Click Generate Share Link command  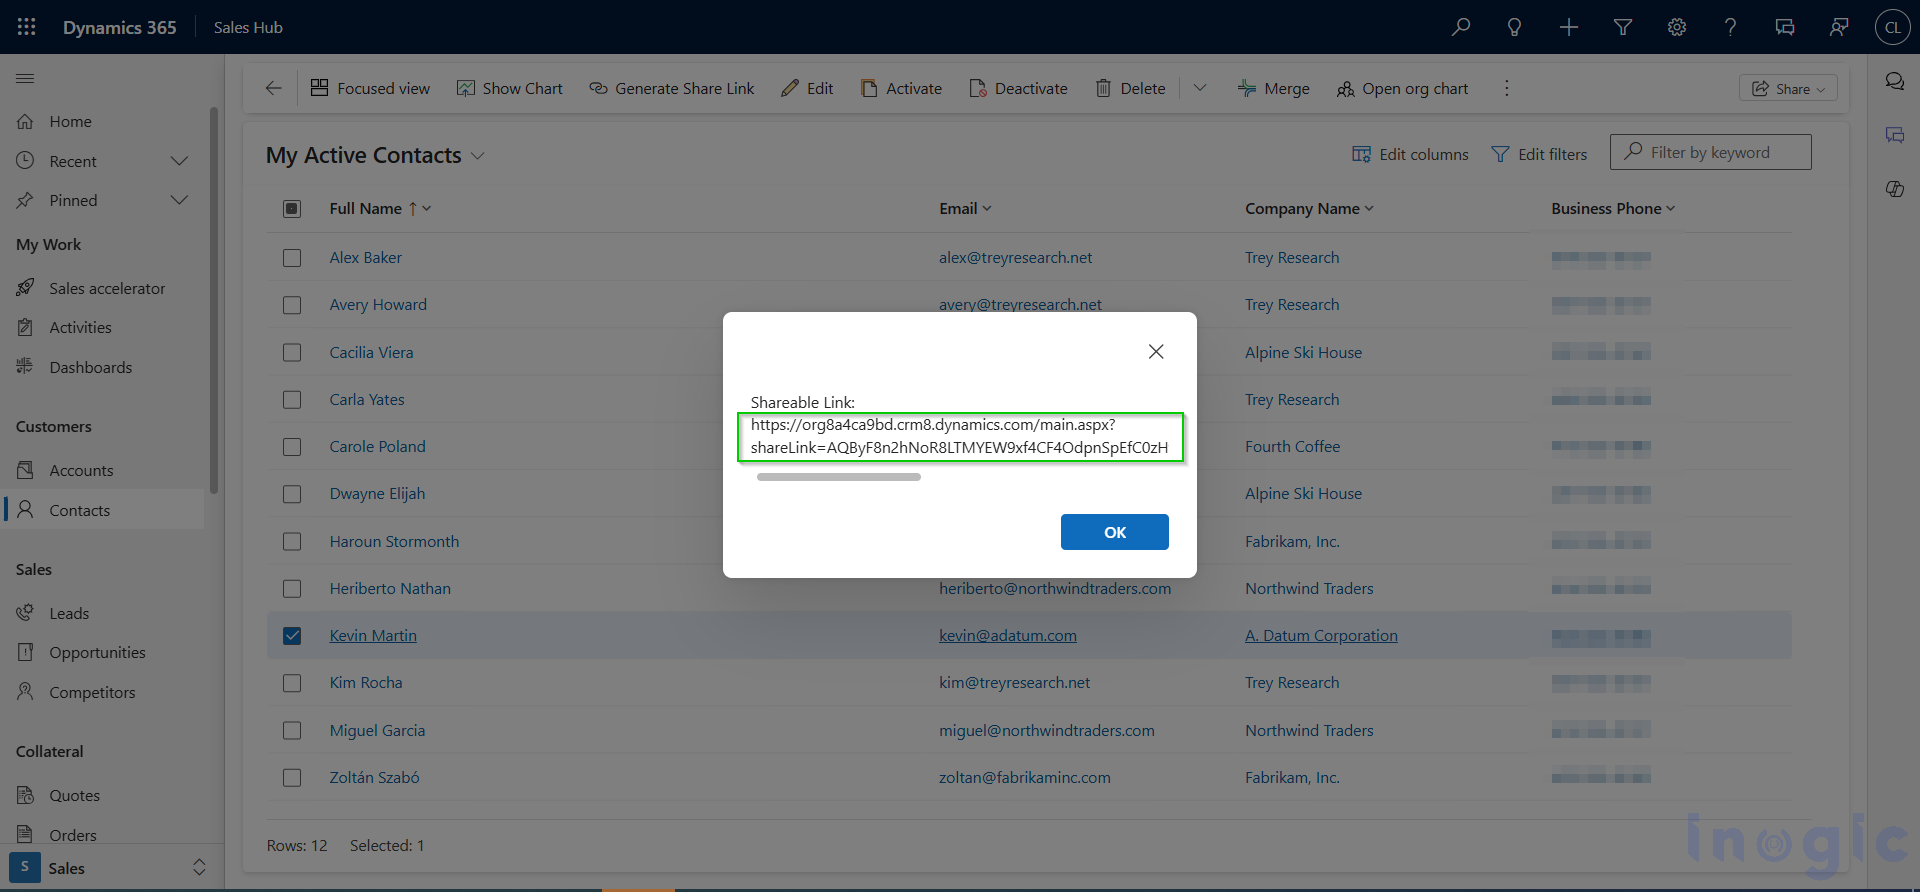pos(672,88)
